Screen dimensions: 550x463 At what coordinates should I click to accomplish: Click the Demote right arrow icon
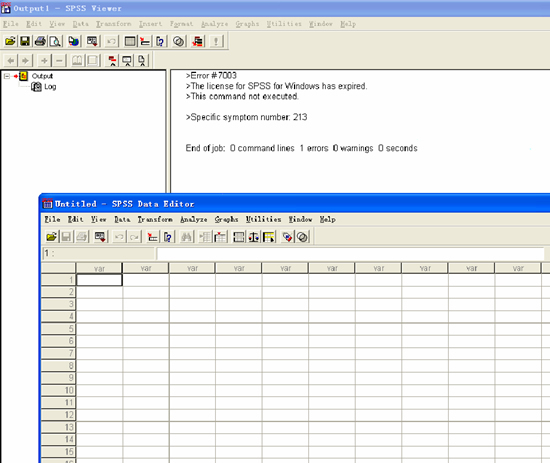point(25,61)
